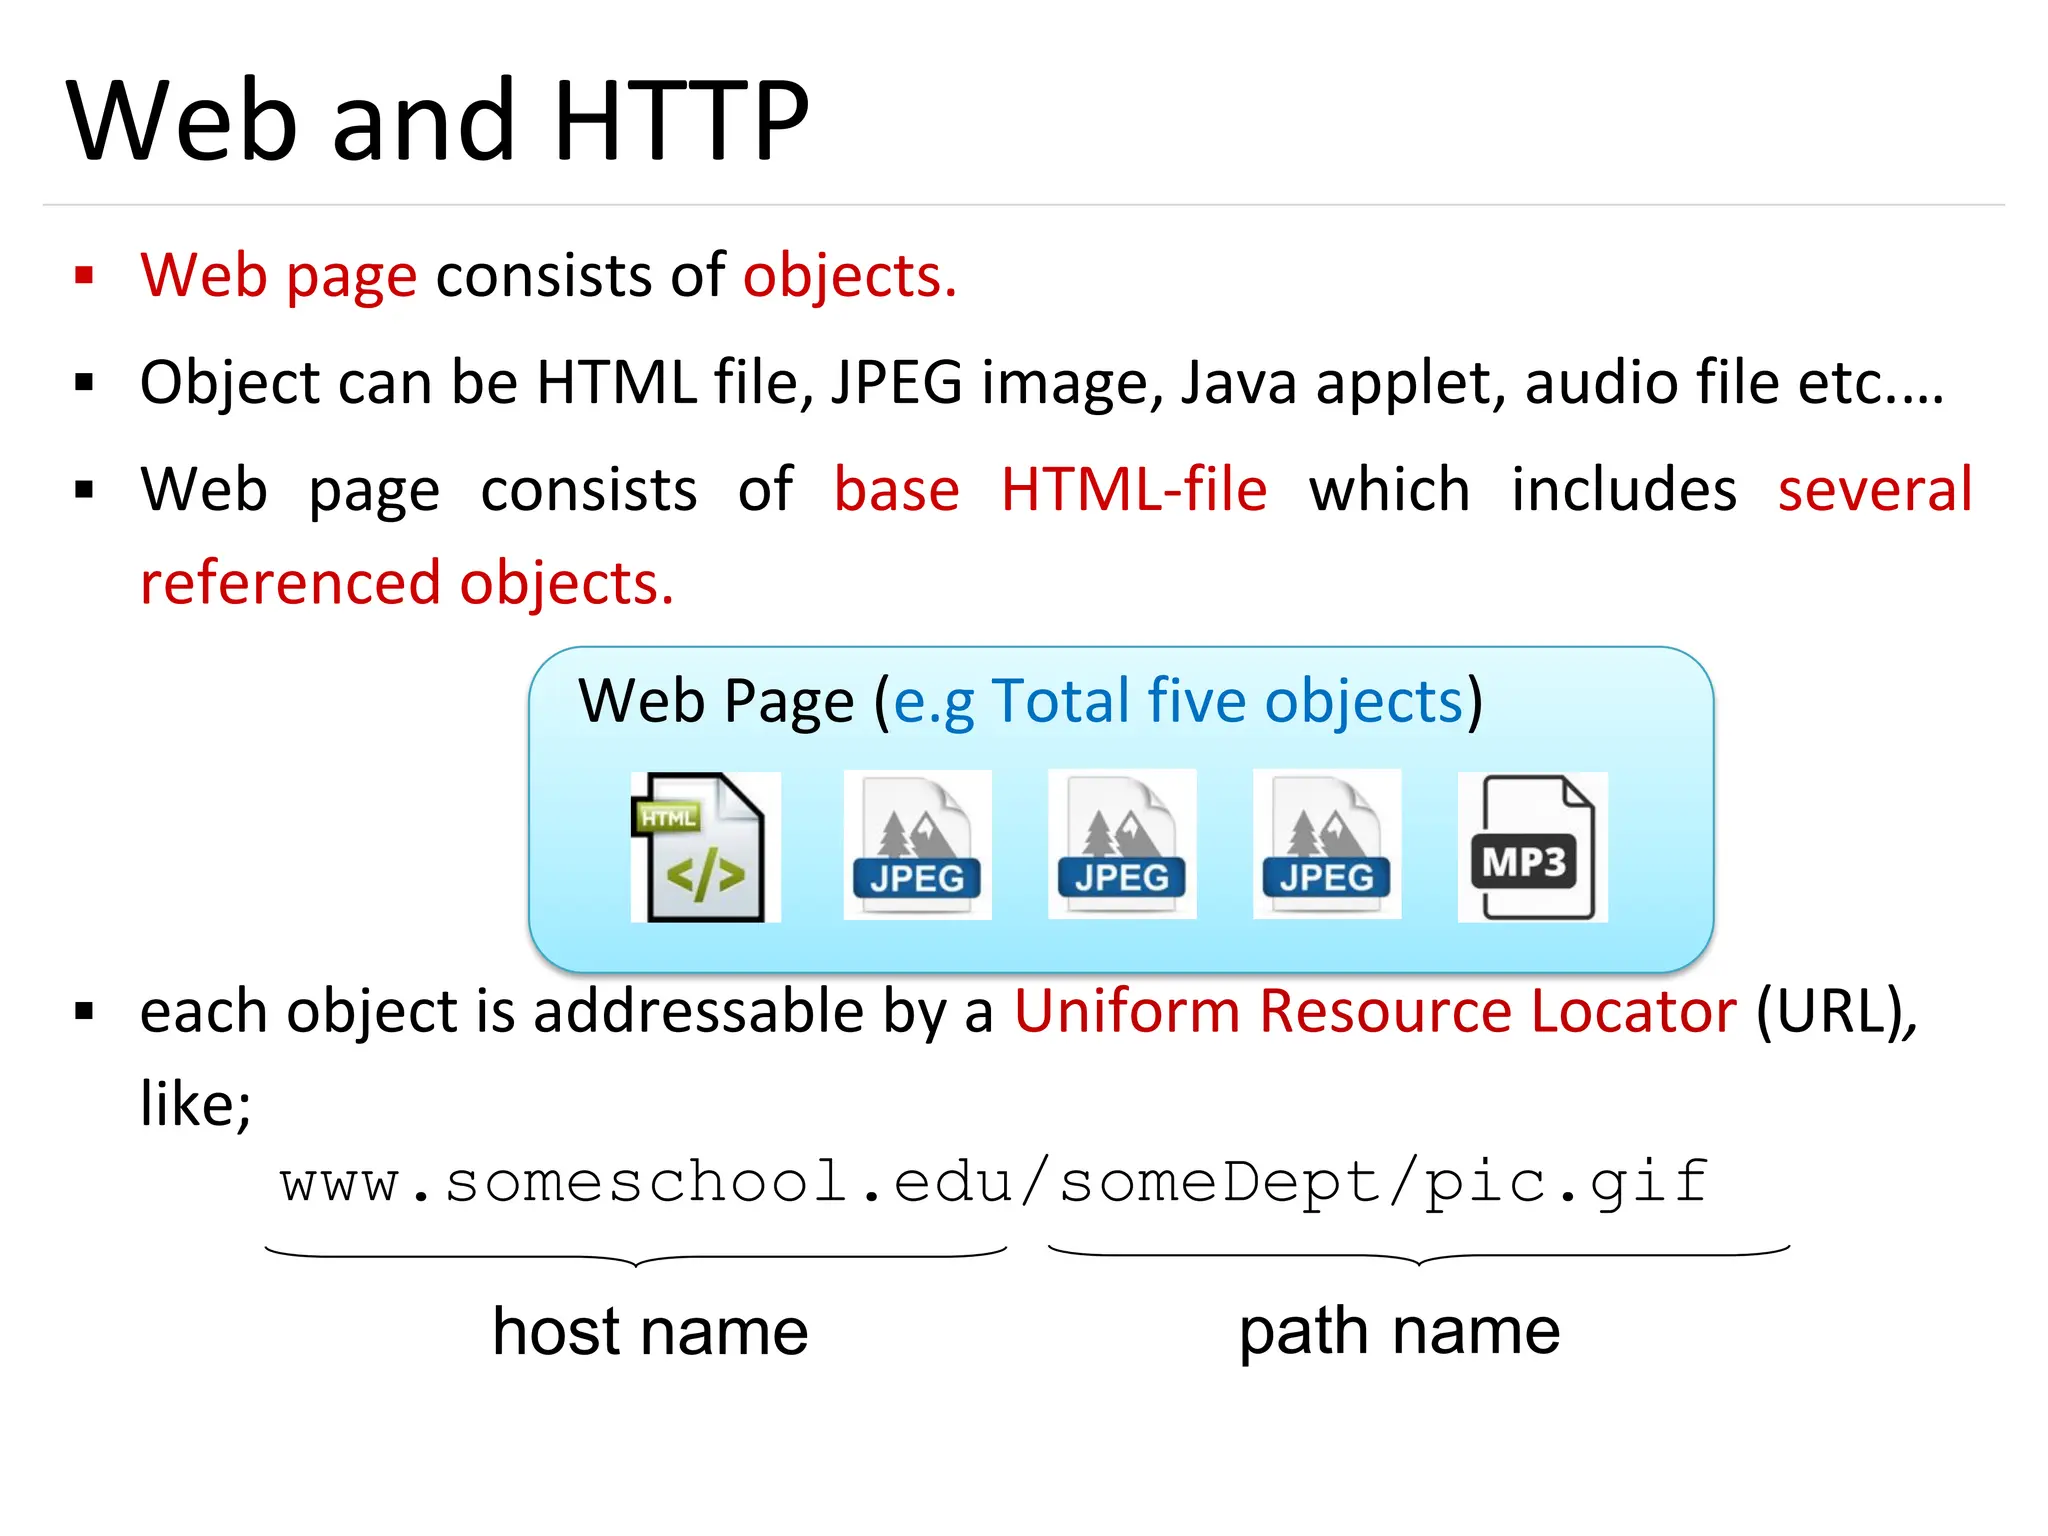Screen dimensions: 2048x1536
Task: Click the word 'like;' below the URL bullet
Action: 196,1104
